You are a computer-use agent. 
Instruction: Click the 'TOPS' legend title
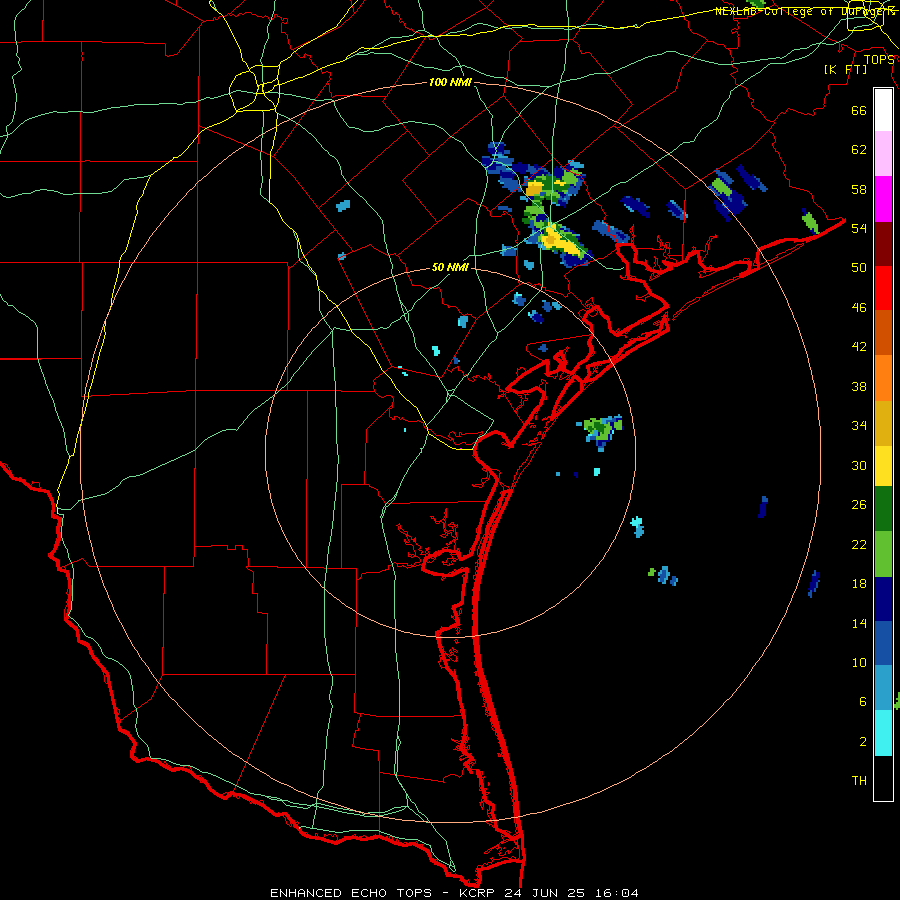click(879, 60)
